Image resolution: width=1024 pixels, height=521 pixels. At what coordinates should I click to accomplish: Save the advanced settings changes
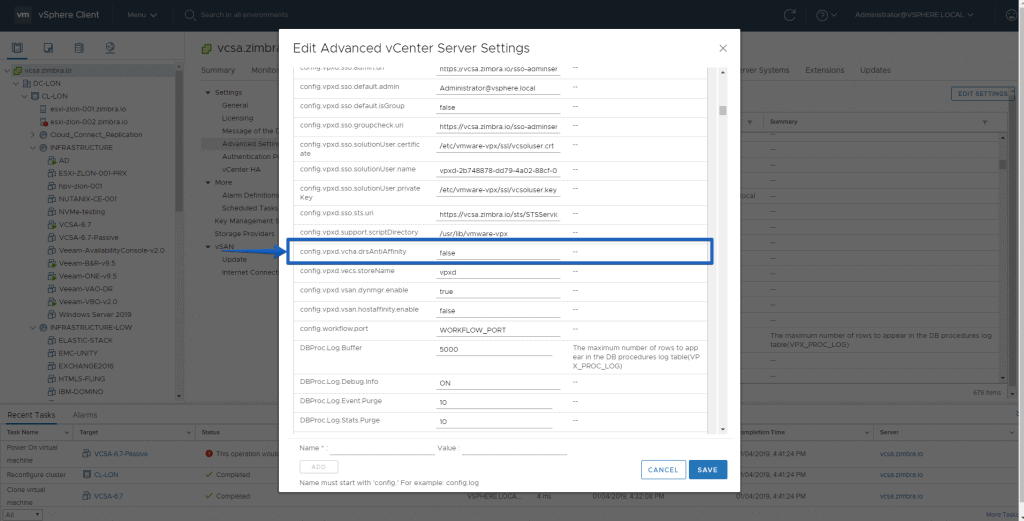pyautogui.click(x=707, y=469)
